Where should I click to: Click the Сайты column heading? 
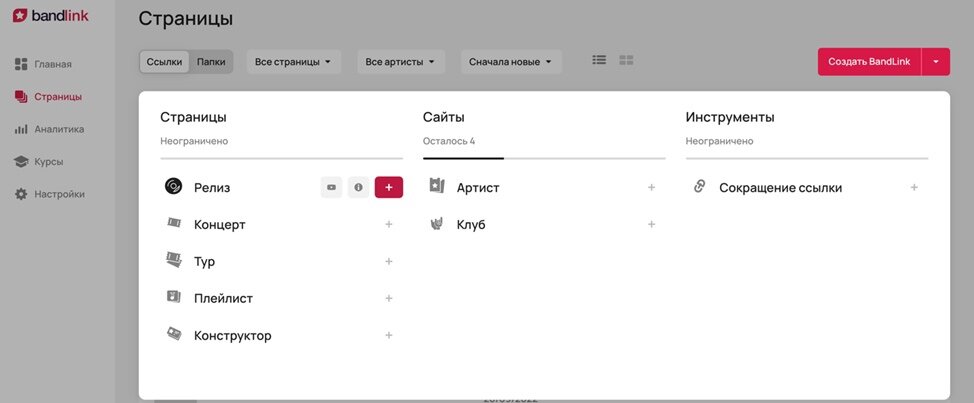[444, 117]
